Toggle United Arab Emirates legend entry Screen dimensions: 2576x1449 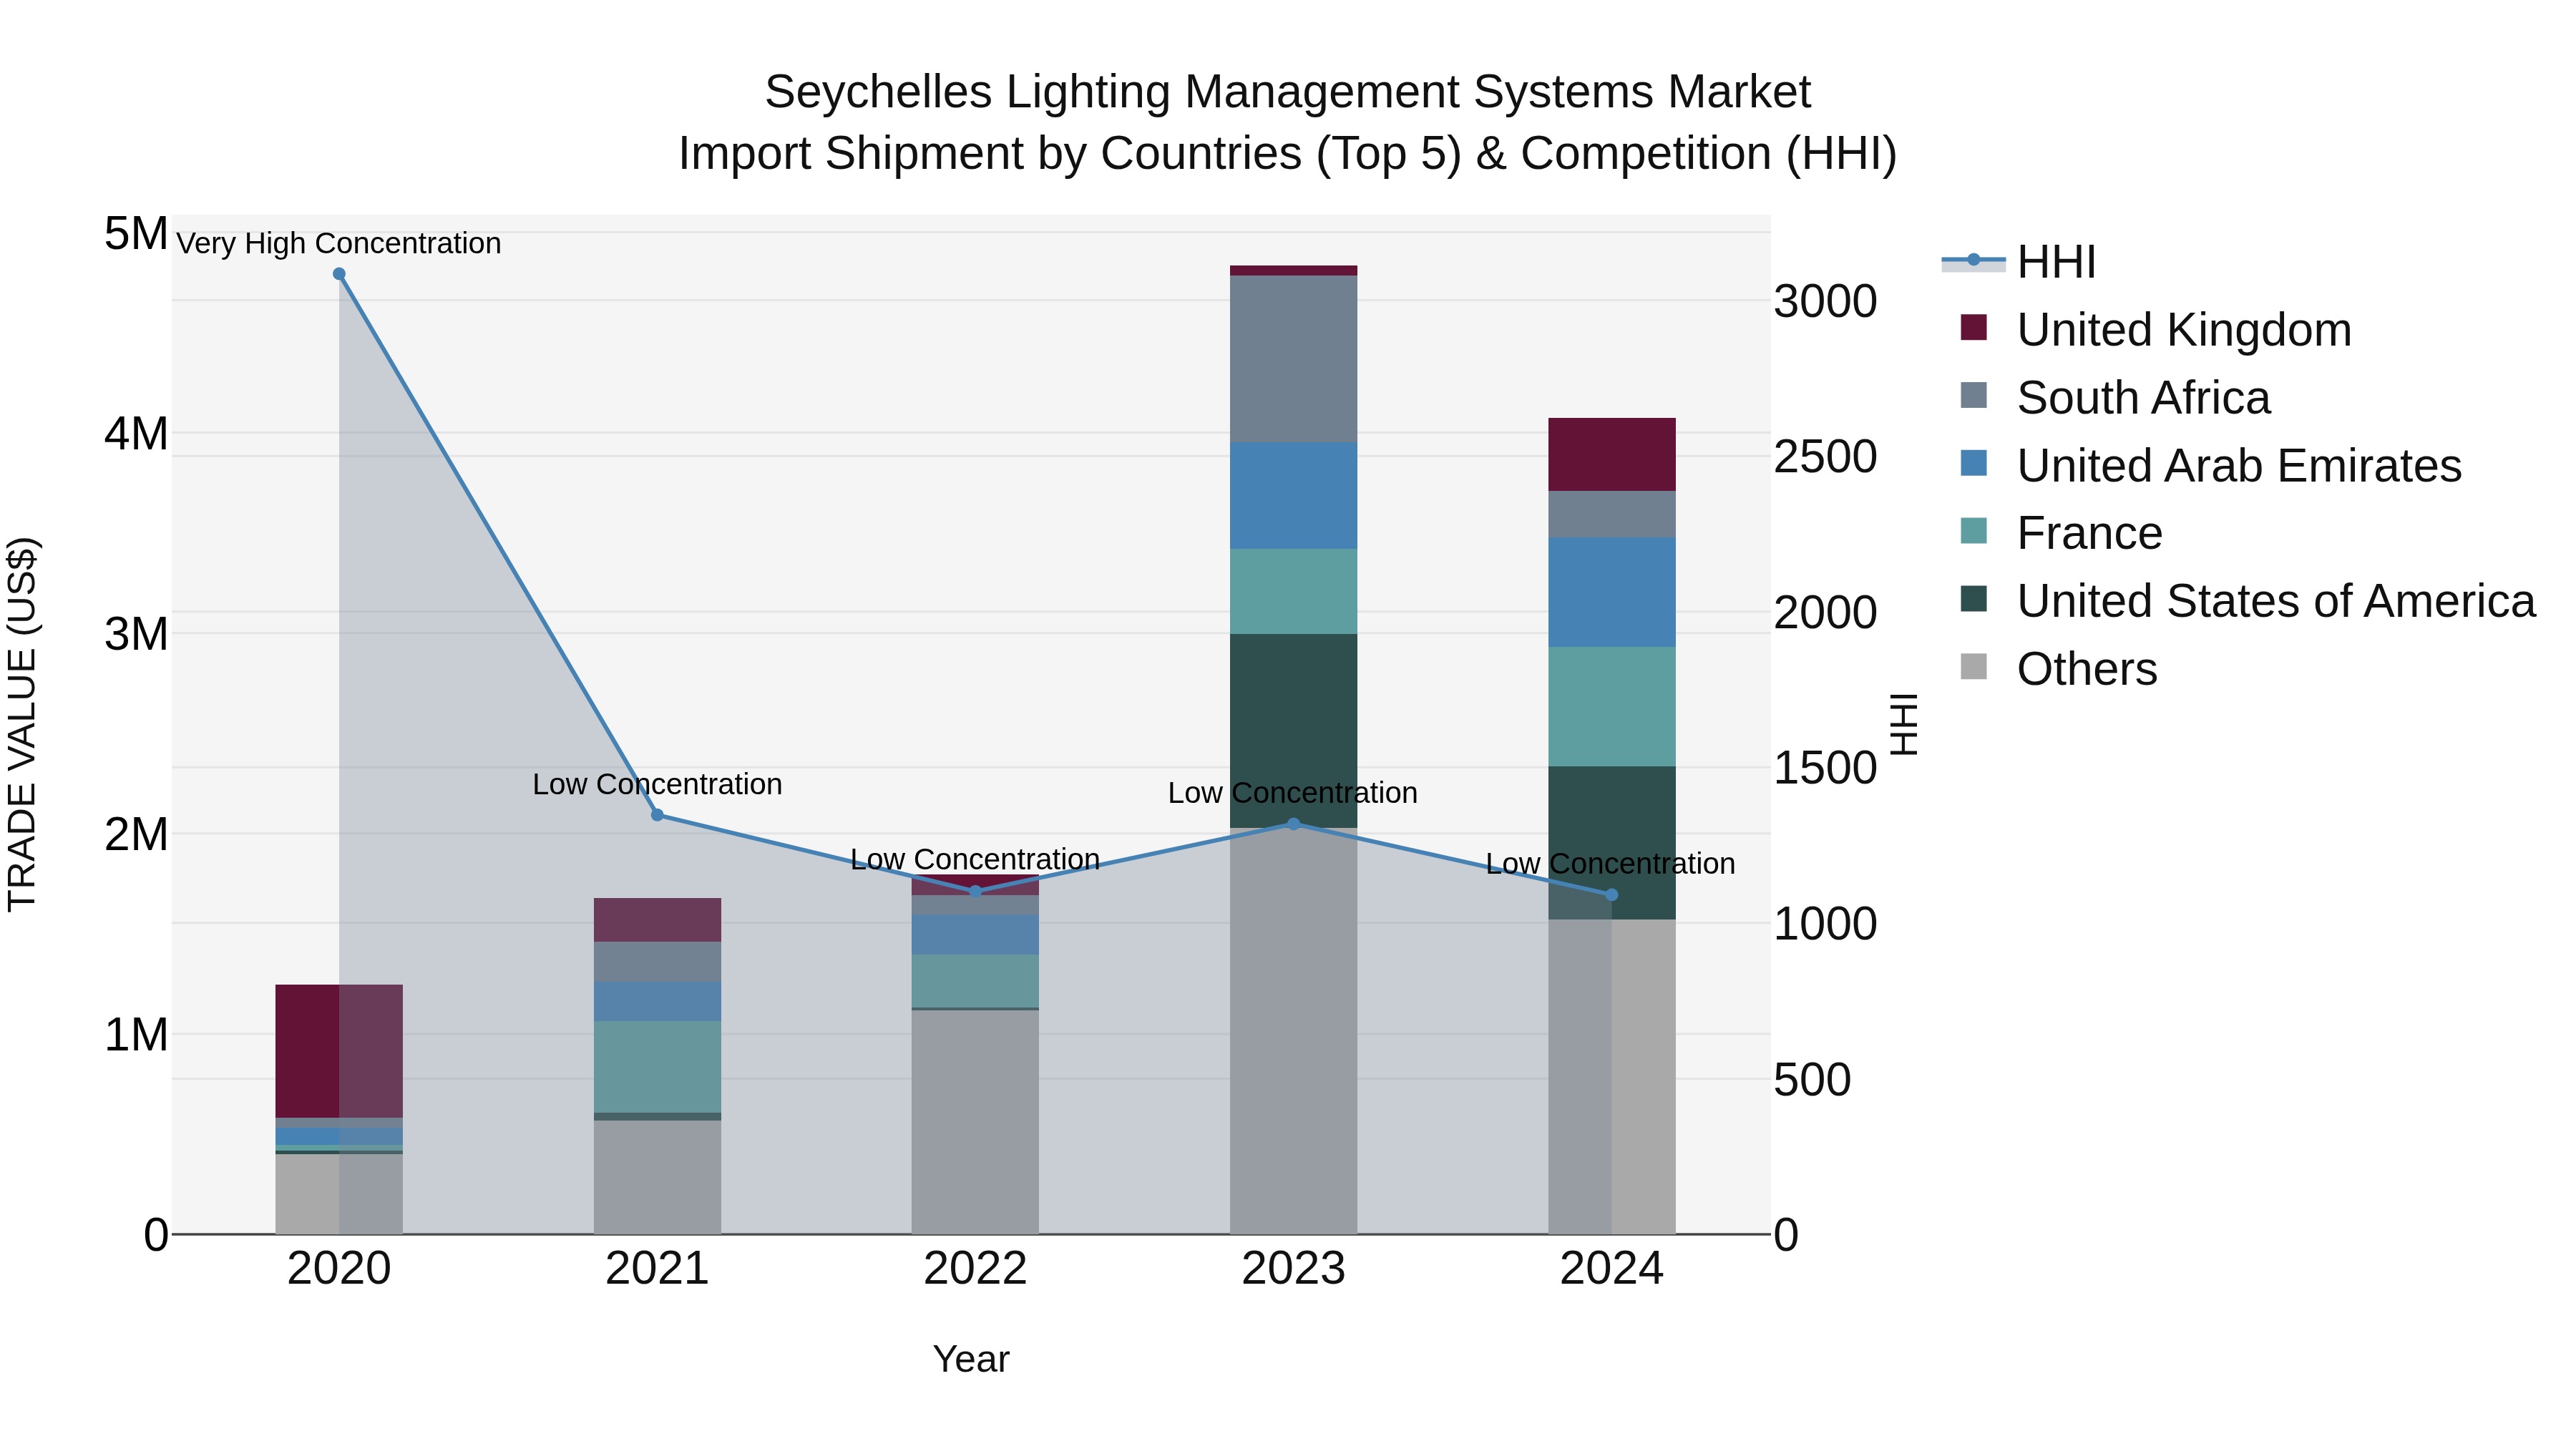click(x=2211, y=466)
